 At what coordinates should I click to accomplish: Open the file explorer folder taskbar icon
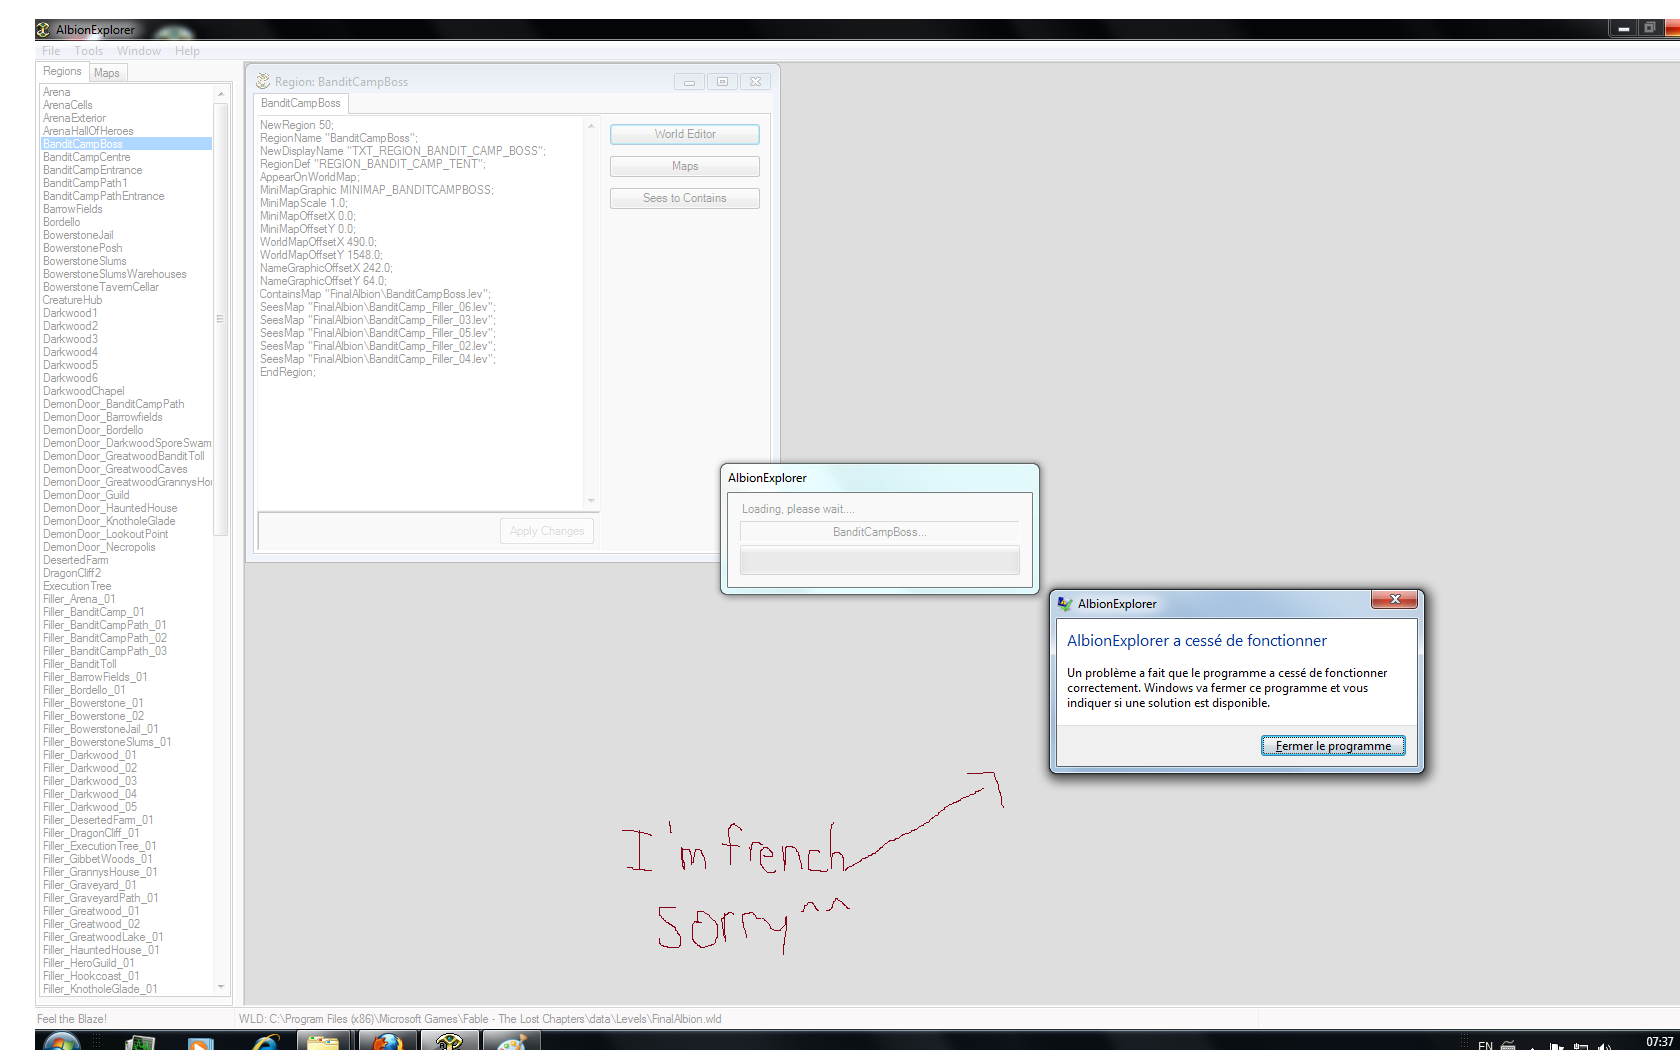coord(323,1042)
